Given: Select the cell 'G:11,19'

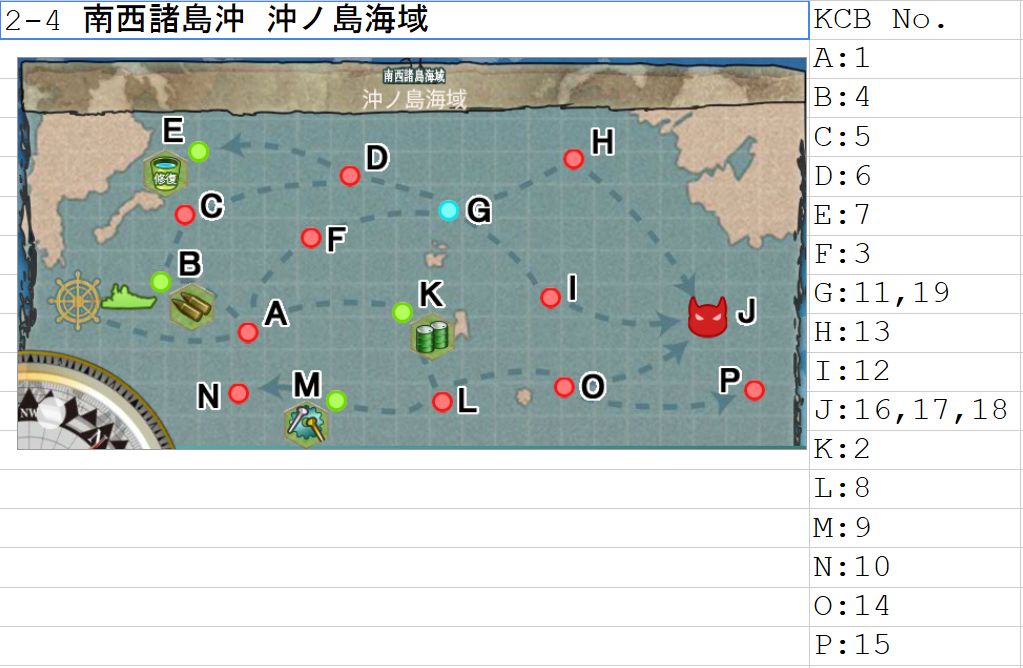Looking at the screenshot, I should (916, 294).
